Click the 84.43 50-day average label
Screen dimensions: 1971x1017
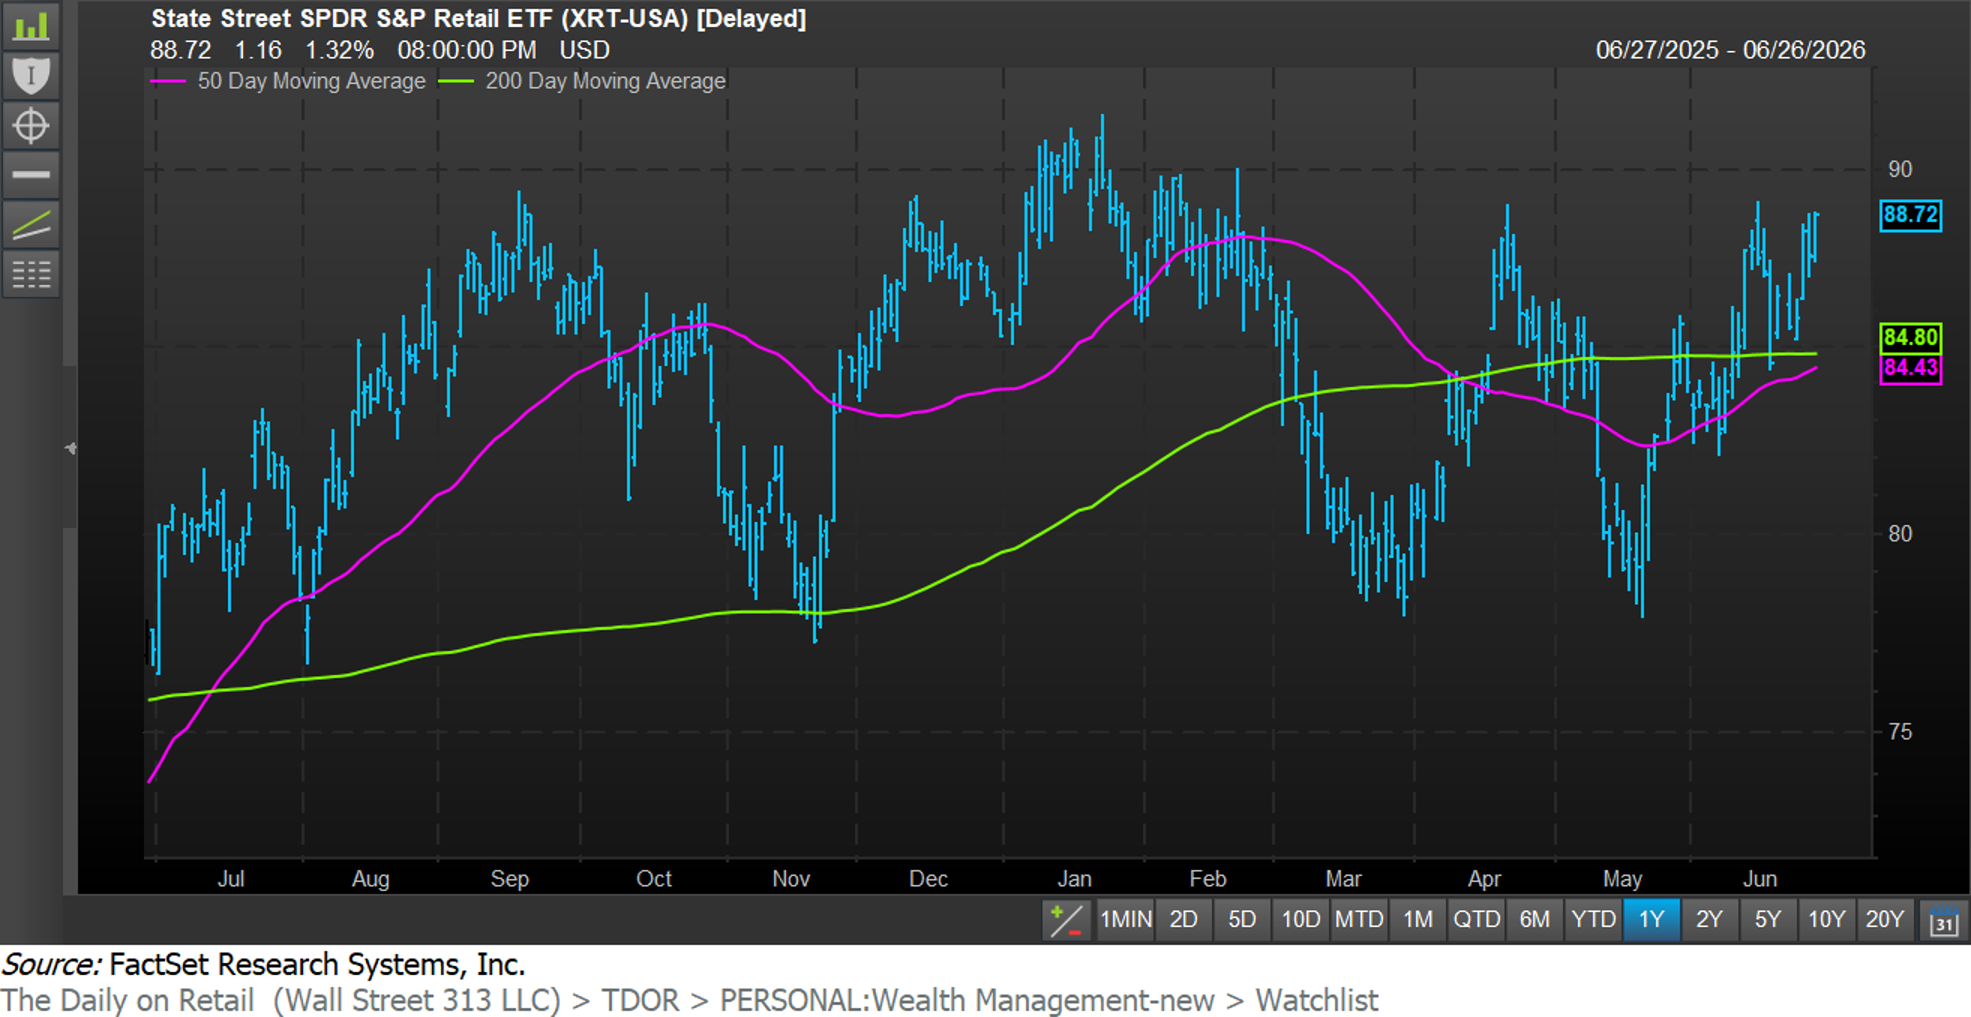click(x=1910, y=368)
